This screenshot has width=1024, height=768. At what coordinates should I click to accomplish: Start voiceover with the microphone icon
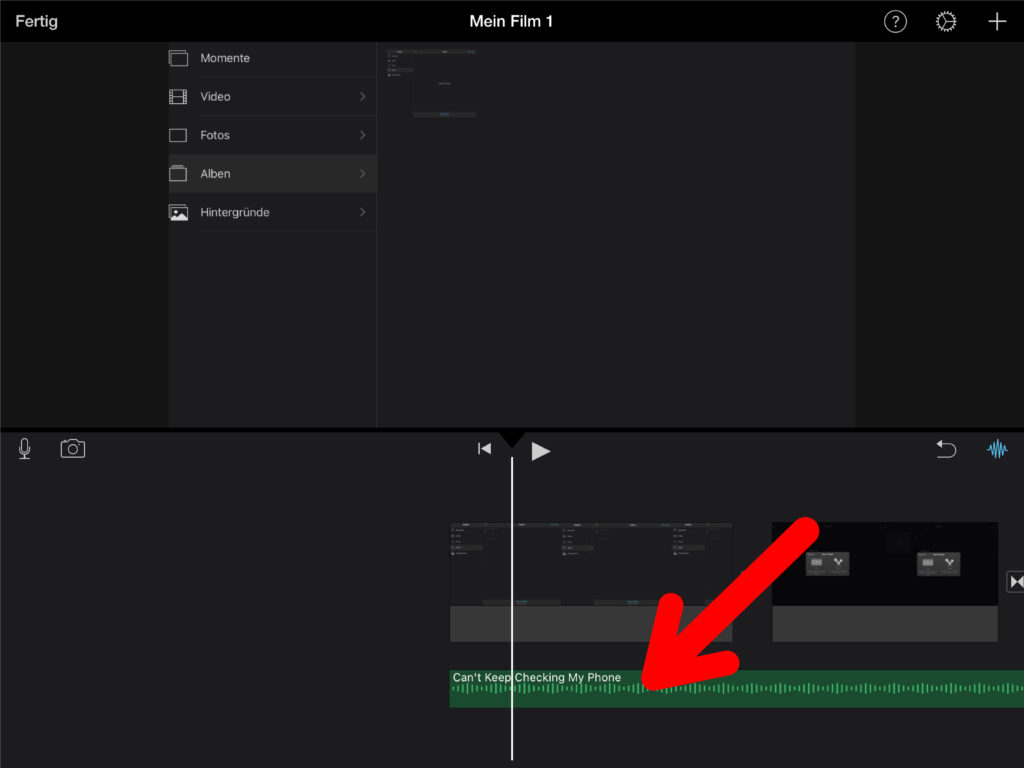[24, 449]
